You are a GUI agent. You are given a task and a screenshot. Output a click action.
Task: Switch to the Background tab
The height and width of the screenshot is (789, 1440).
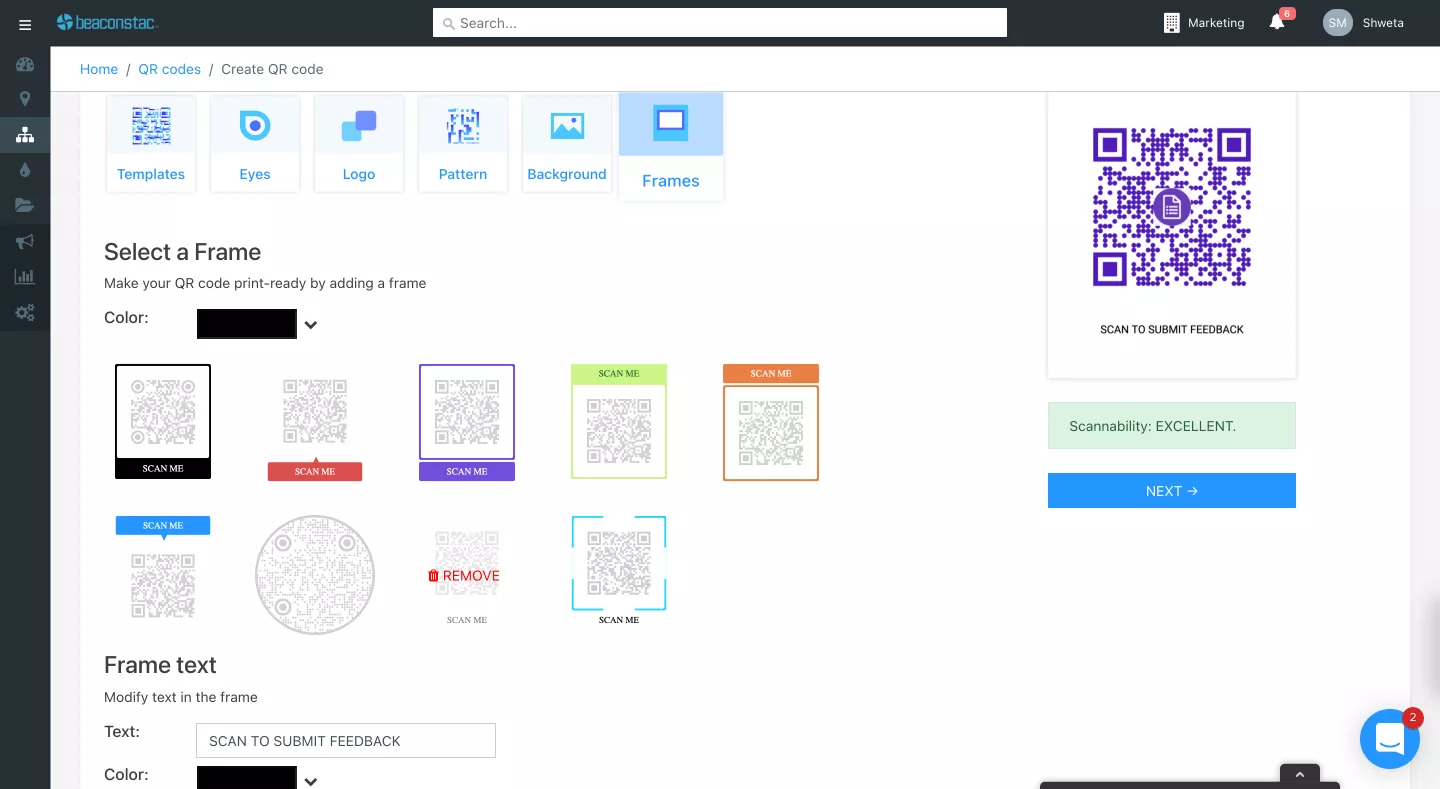(567, 143)
